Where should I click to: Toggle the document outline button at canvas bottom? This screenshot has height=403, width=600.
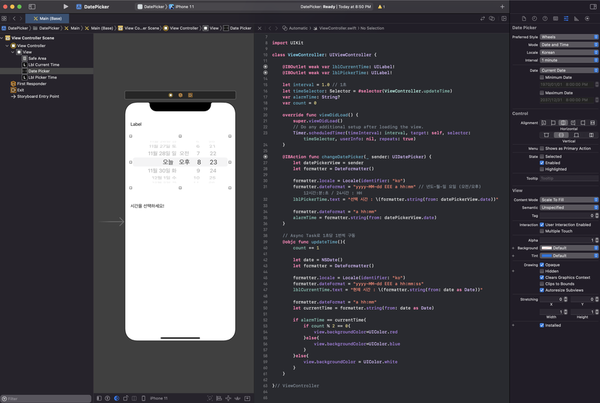(x=99, y=398)
